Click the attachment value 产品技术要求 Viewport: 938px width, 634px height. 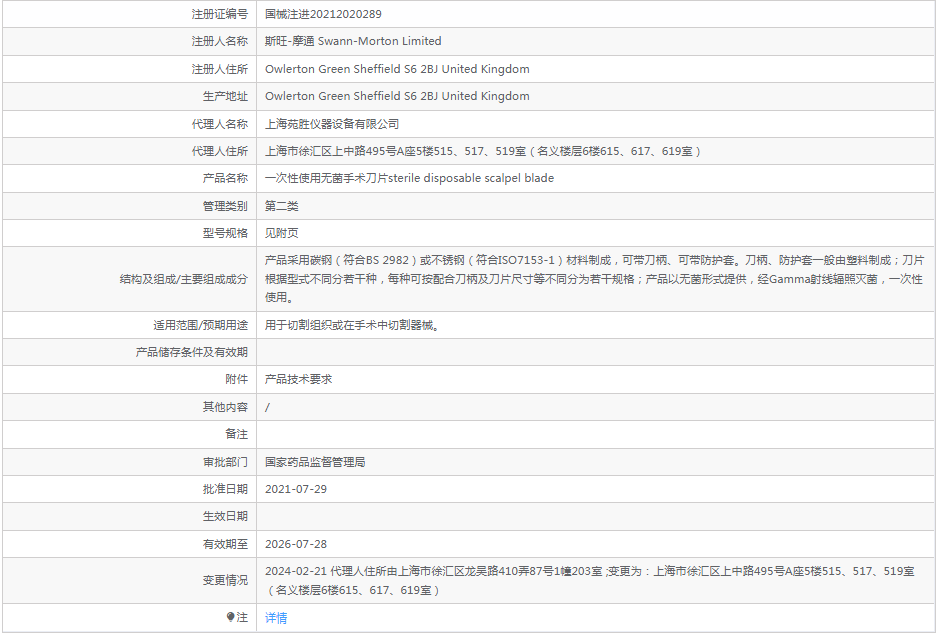click(298, 379)
